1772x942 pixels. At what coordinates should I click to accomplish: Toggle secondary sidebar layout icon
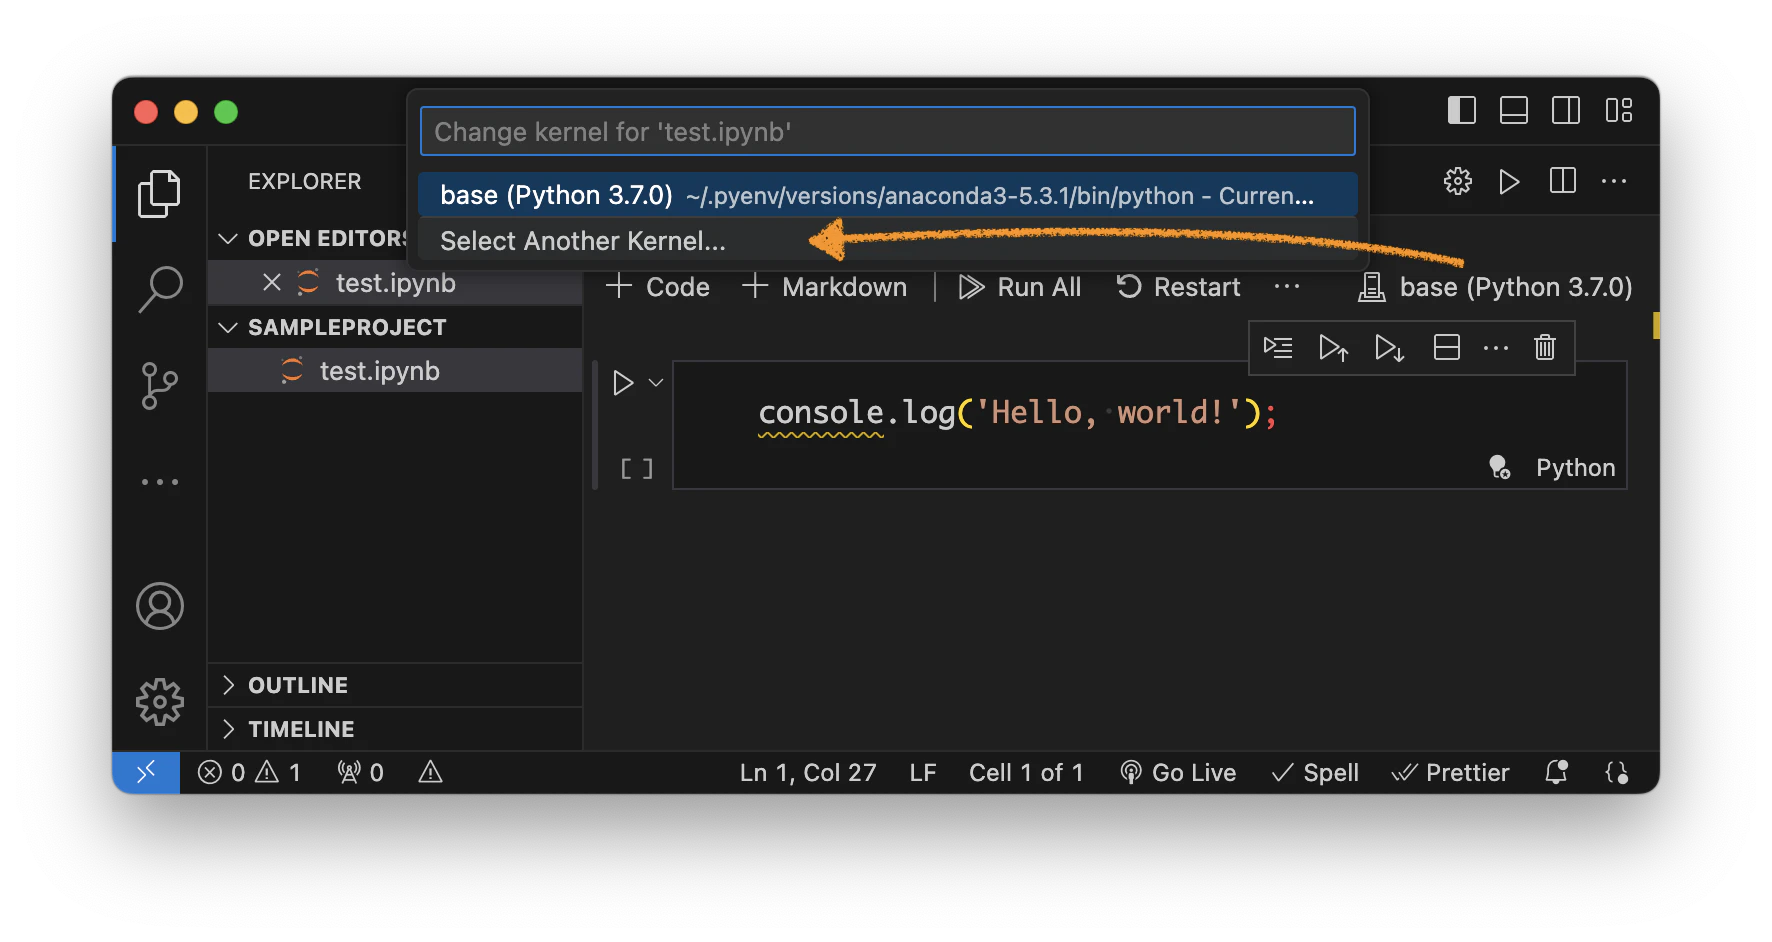tap(1566, 110)
